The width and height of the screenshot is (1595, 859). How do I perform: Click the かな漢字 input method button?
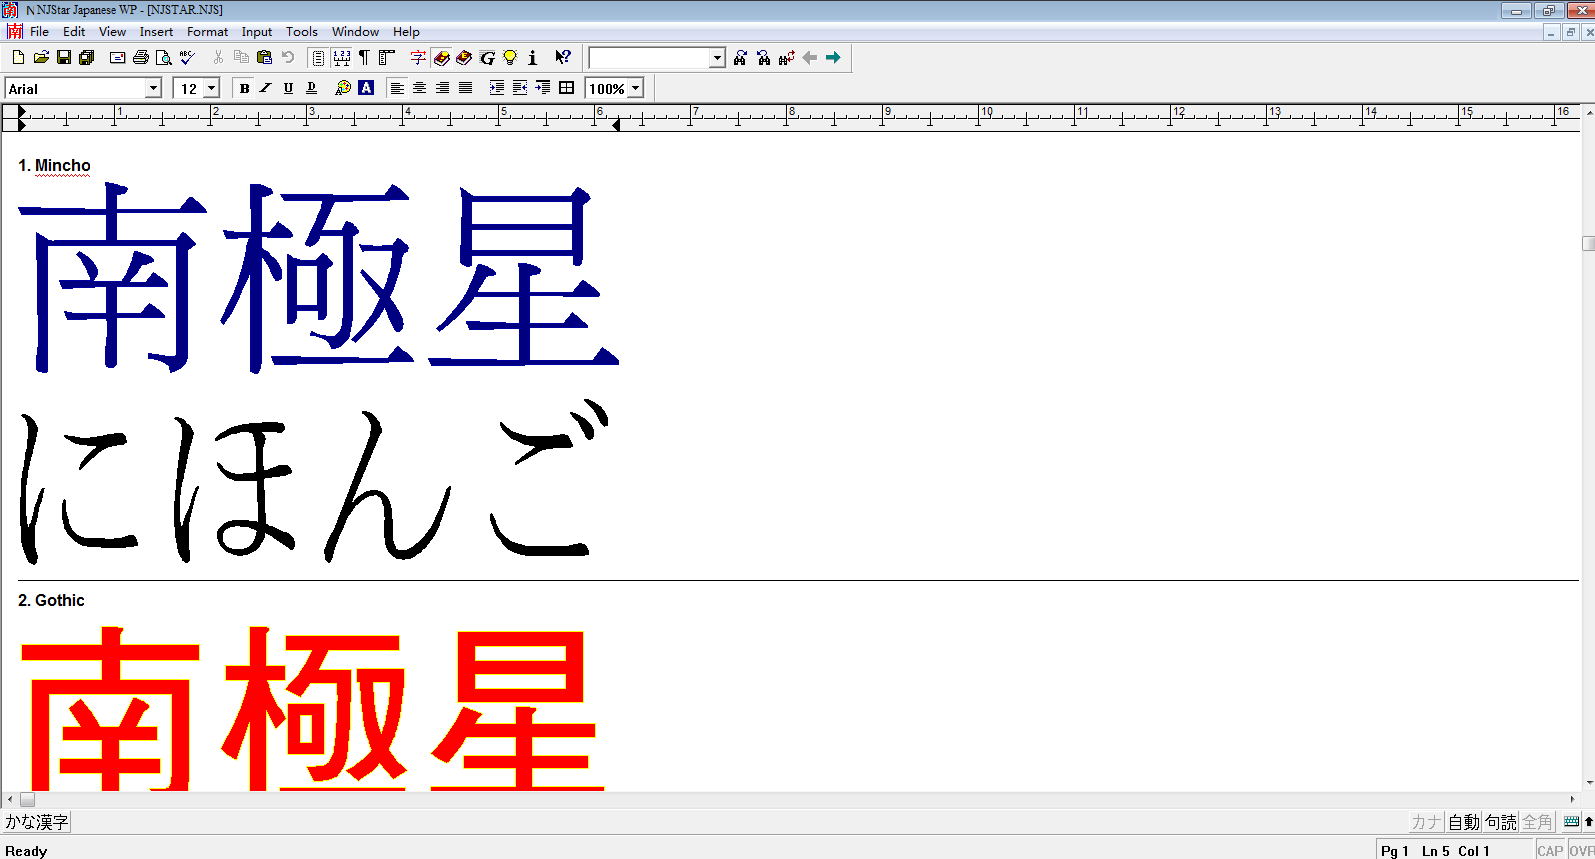37,822
